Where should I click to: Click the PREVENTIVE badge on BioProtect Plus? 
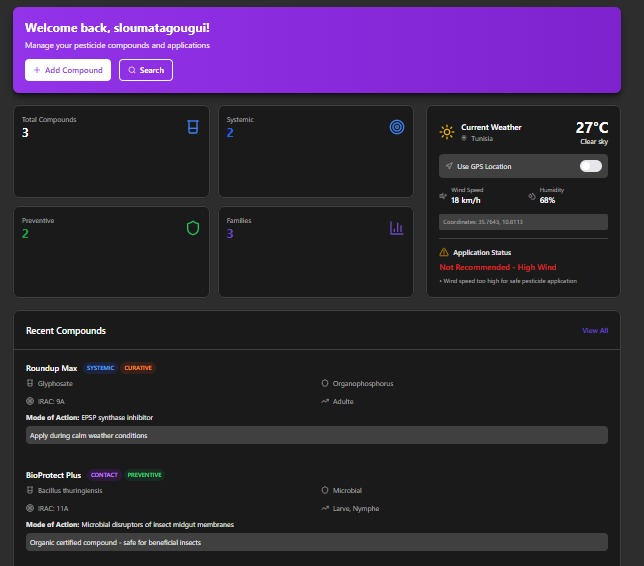pos(144,475)
